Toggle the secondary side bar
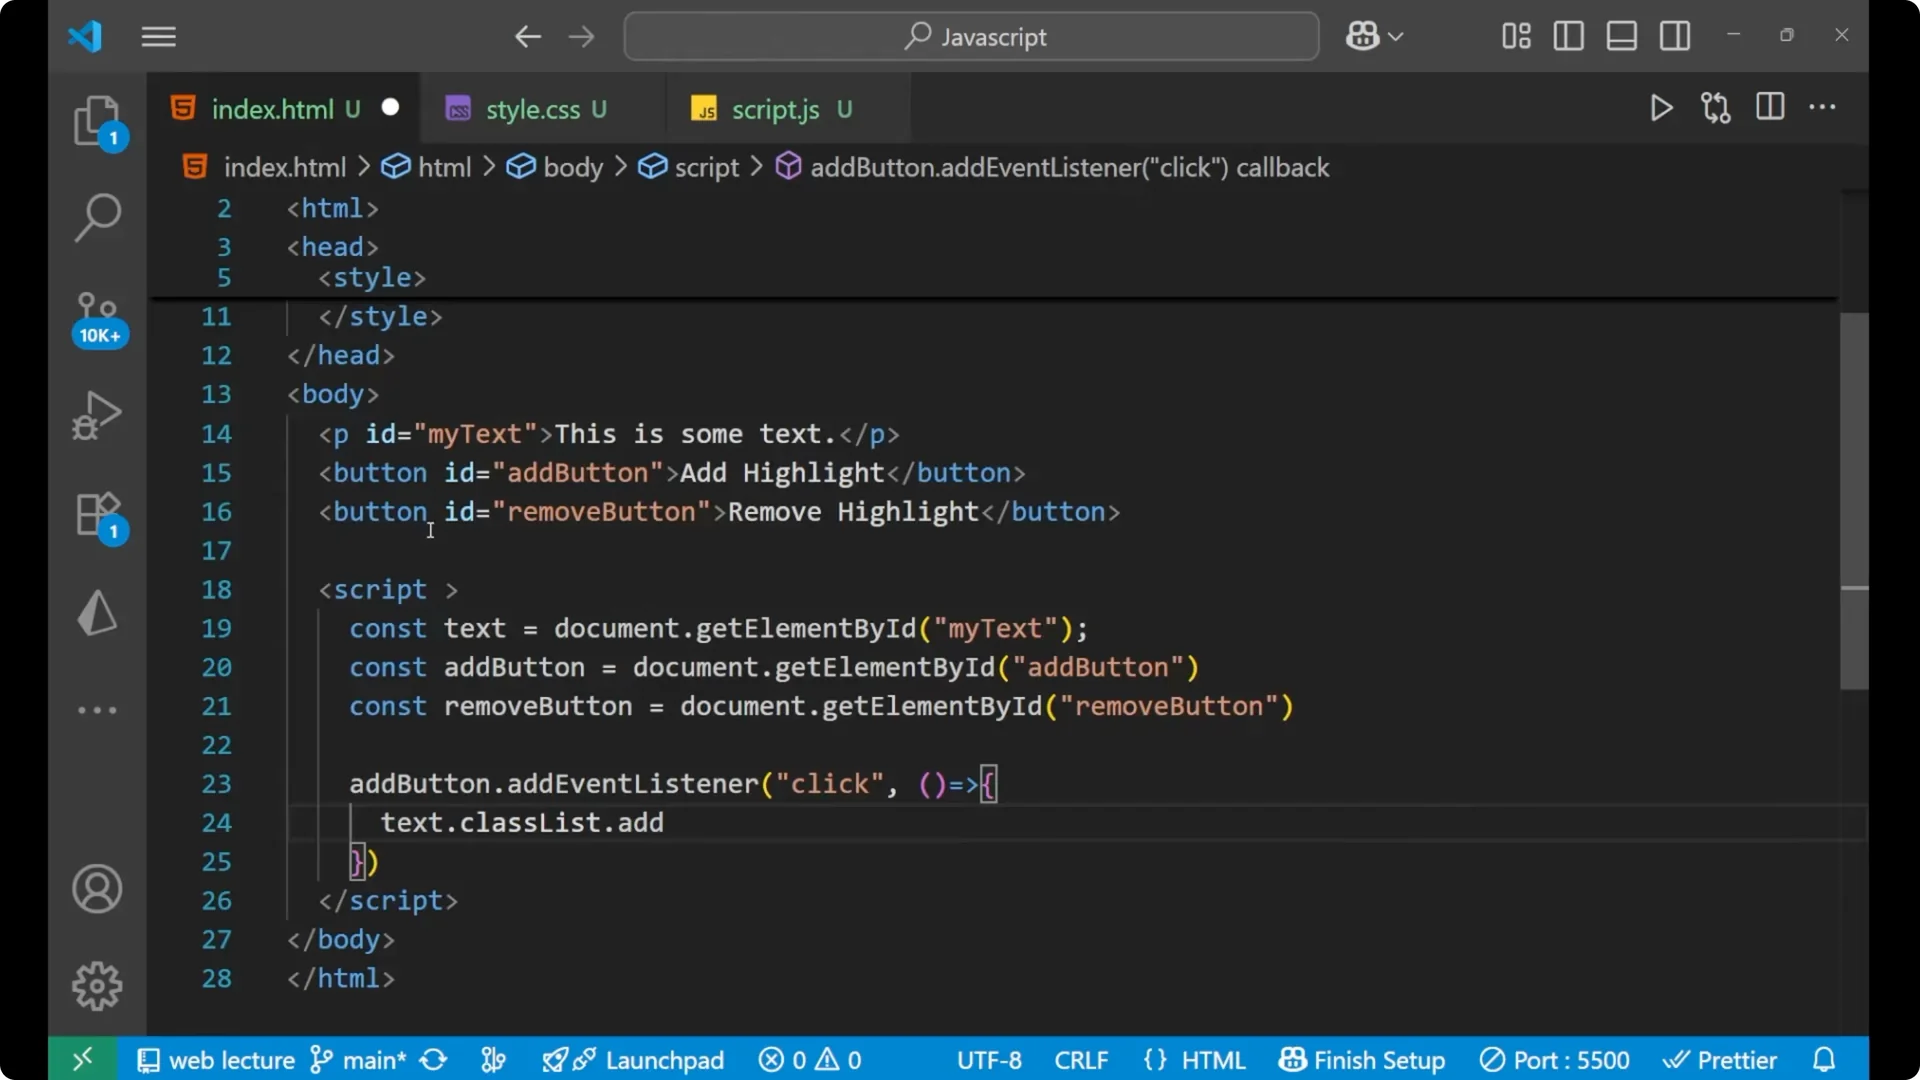This screenshot has width=1920, height=1080. click(1674, 36)
